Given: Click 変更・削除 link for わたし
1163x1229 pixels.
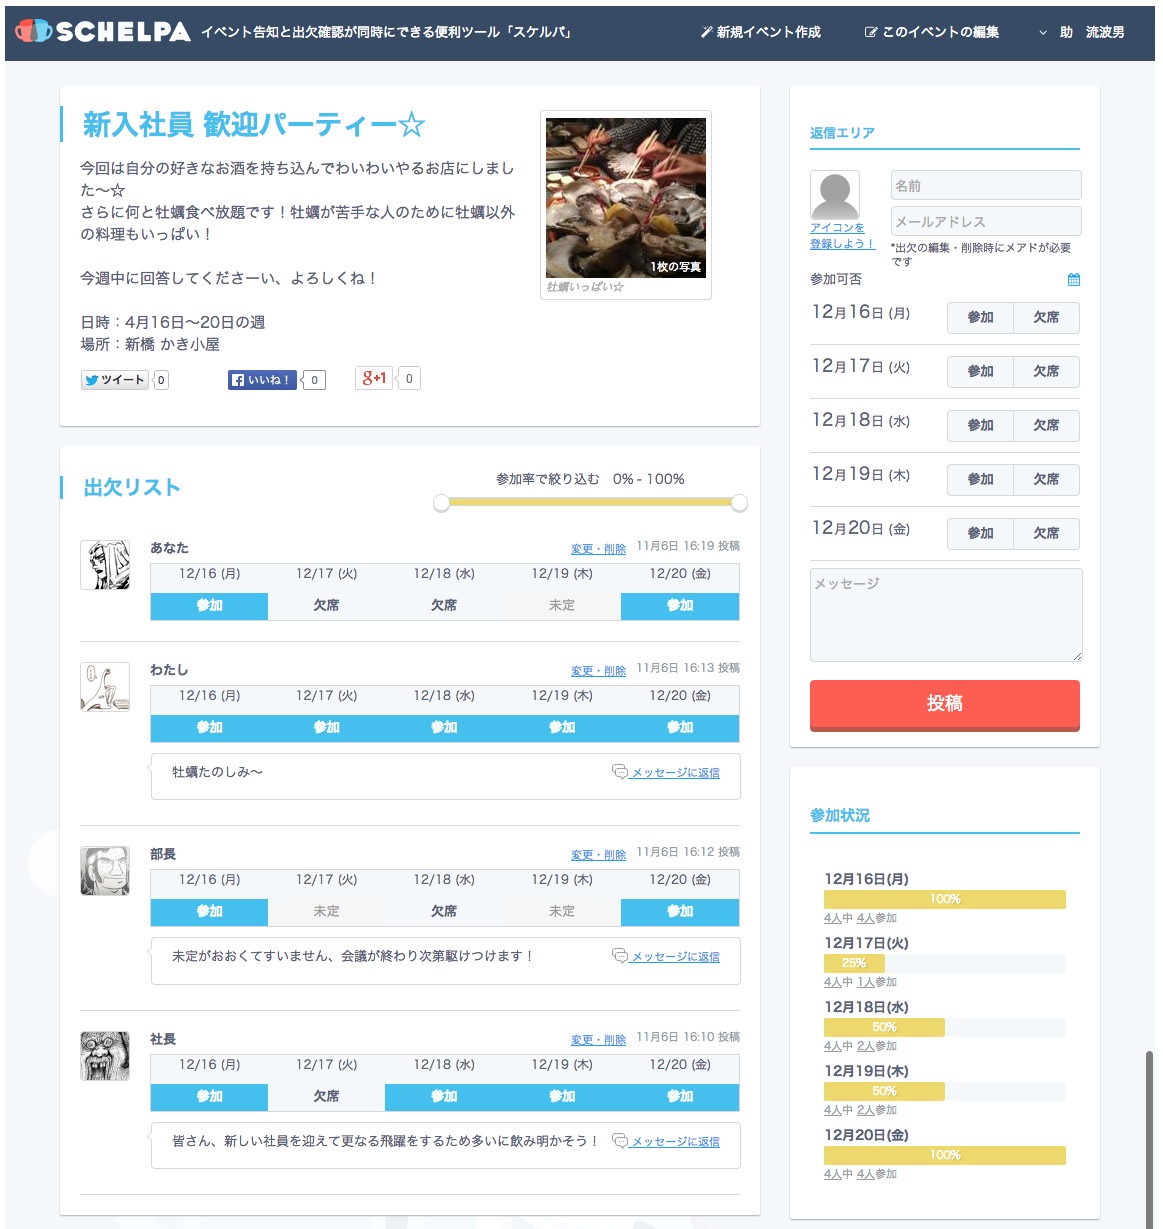Looking at the screenshot, I should 598,671.
